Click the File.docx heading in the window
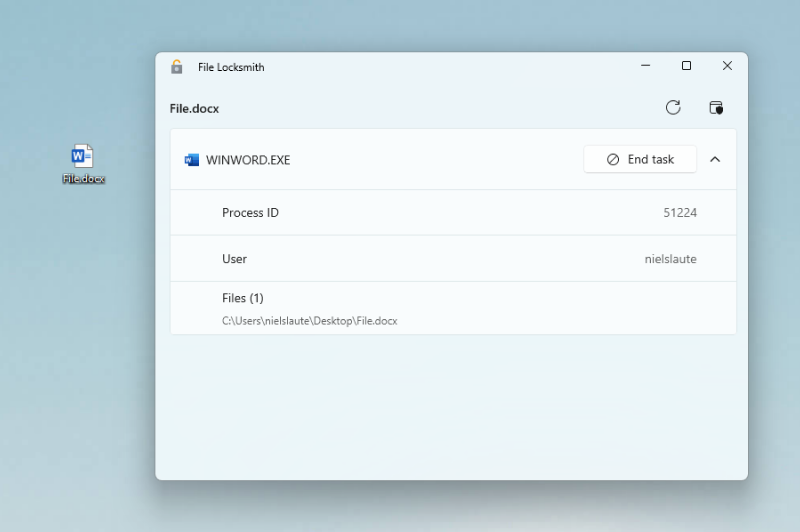Screen dimensions: 800x532 (194, 108)
